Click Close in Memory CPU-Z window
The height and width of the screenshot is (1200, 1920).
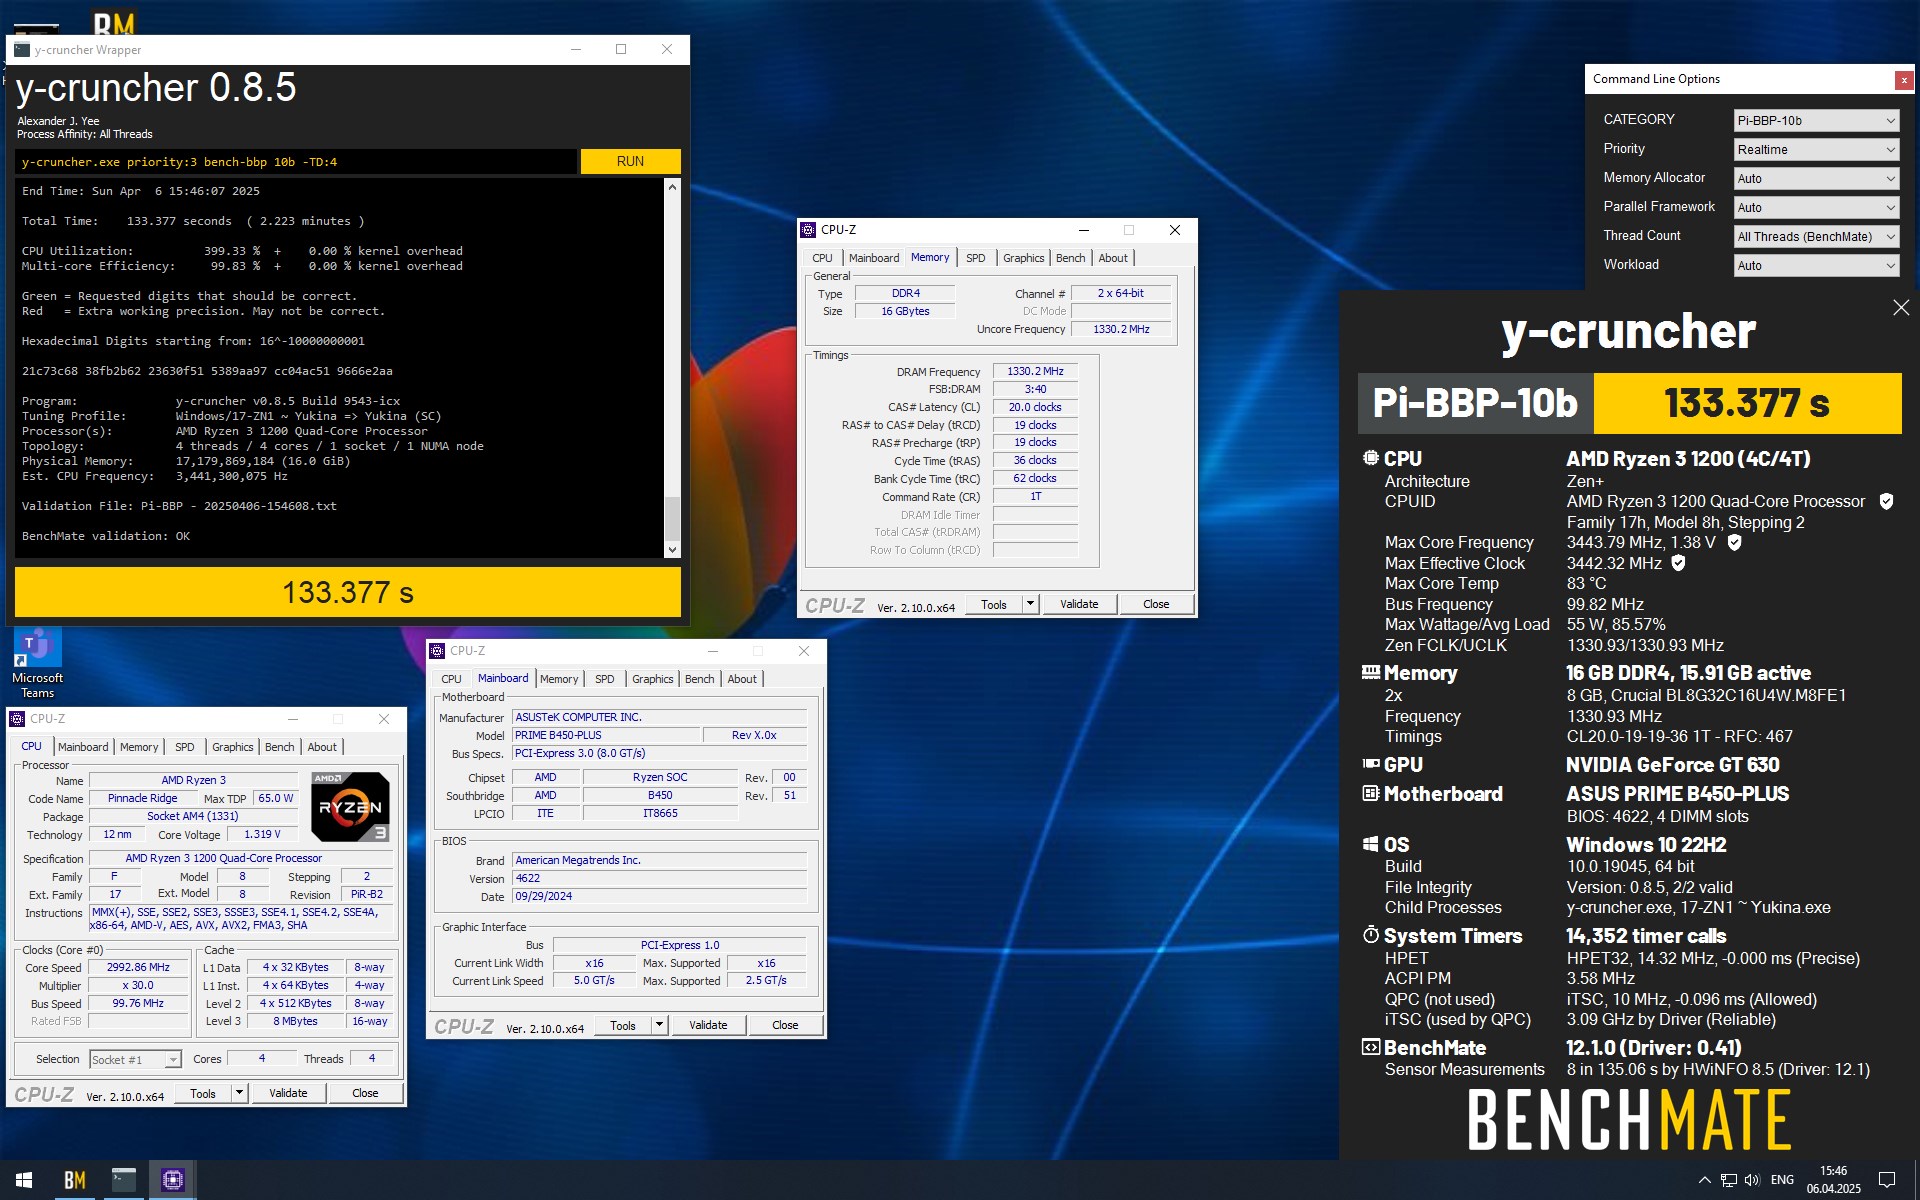click(x=1156, y=604)
